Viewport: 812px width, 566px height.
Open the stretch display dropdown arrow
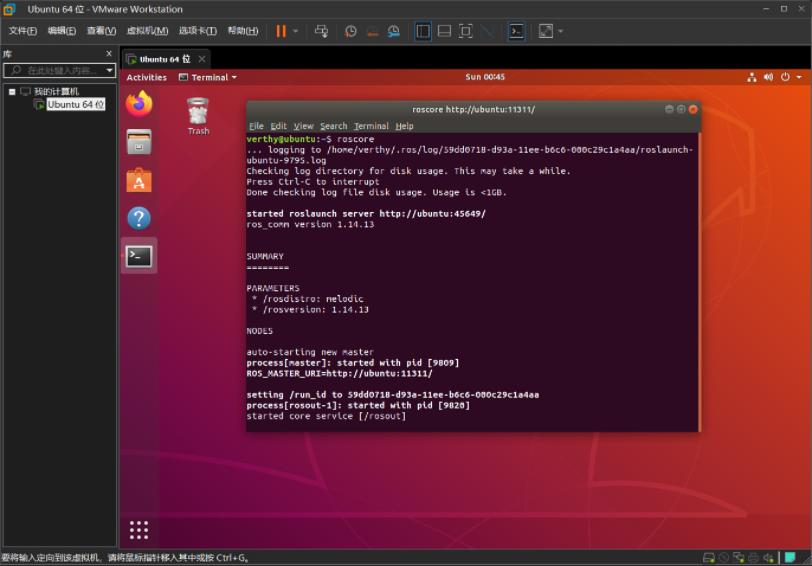pyautogui.click(x=560, y=31)
